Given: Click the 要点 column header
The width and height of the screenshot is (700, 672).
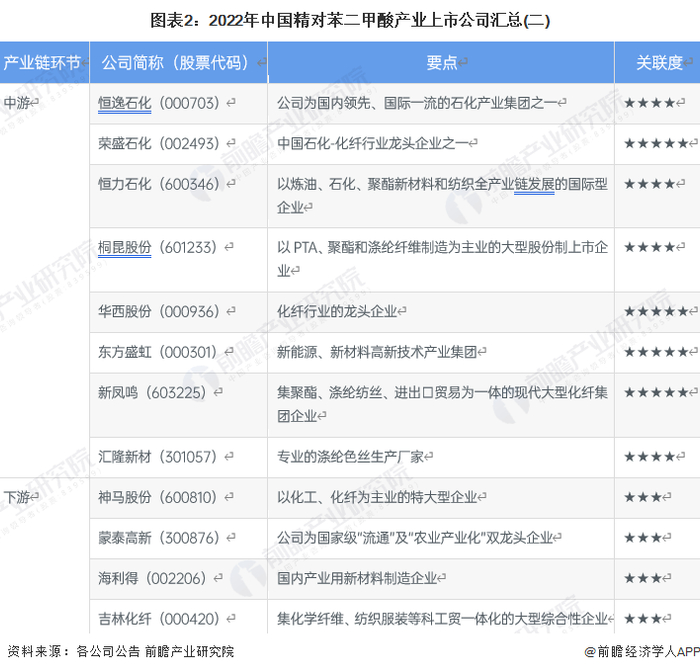Looking at the screenshot, I should click(x=442, y=63).
